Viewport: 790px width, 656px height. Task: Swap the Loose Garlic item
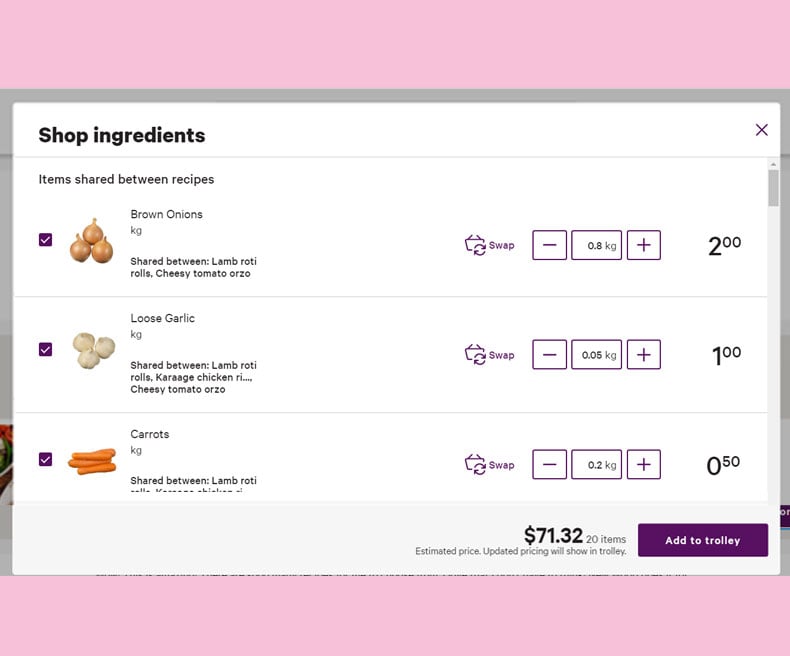pos(490,355)
